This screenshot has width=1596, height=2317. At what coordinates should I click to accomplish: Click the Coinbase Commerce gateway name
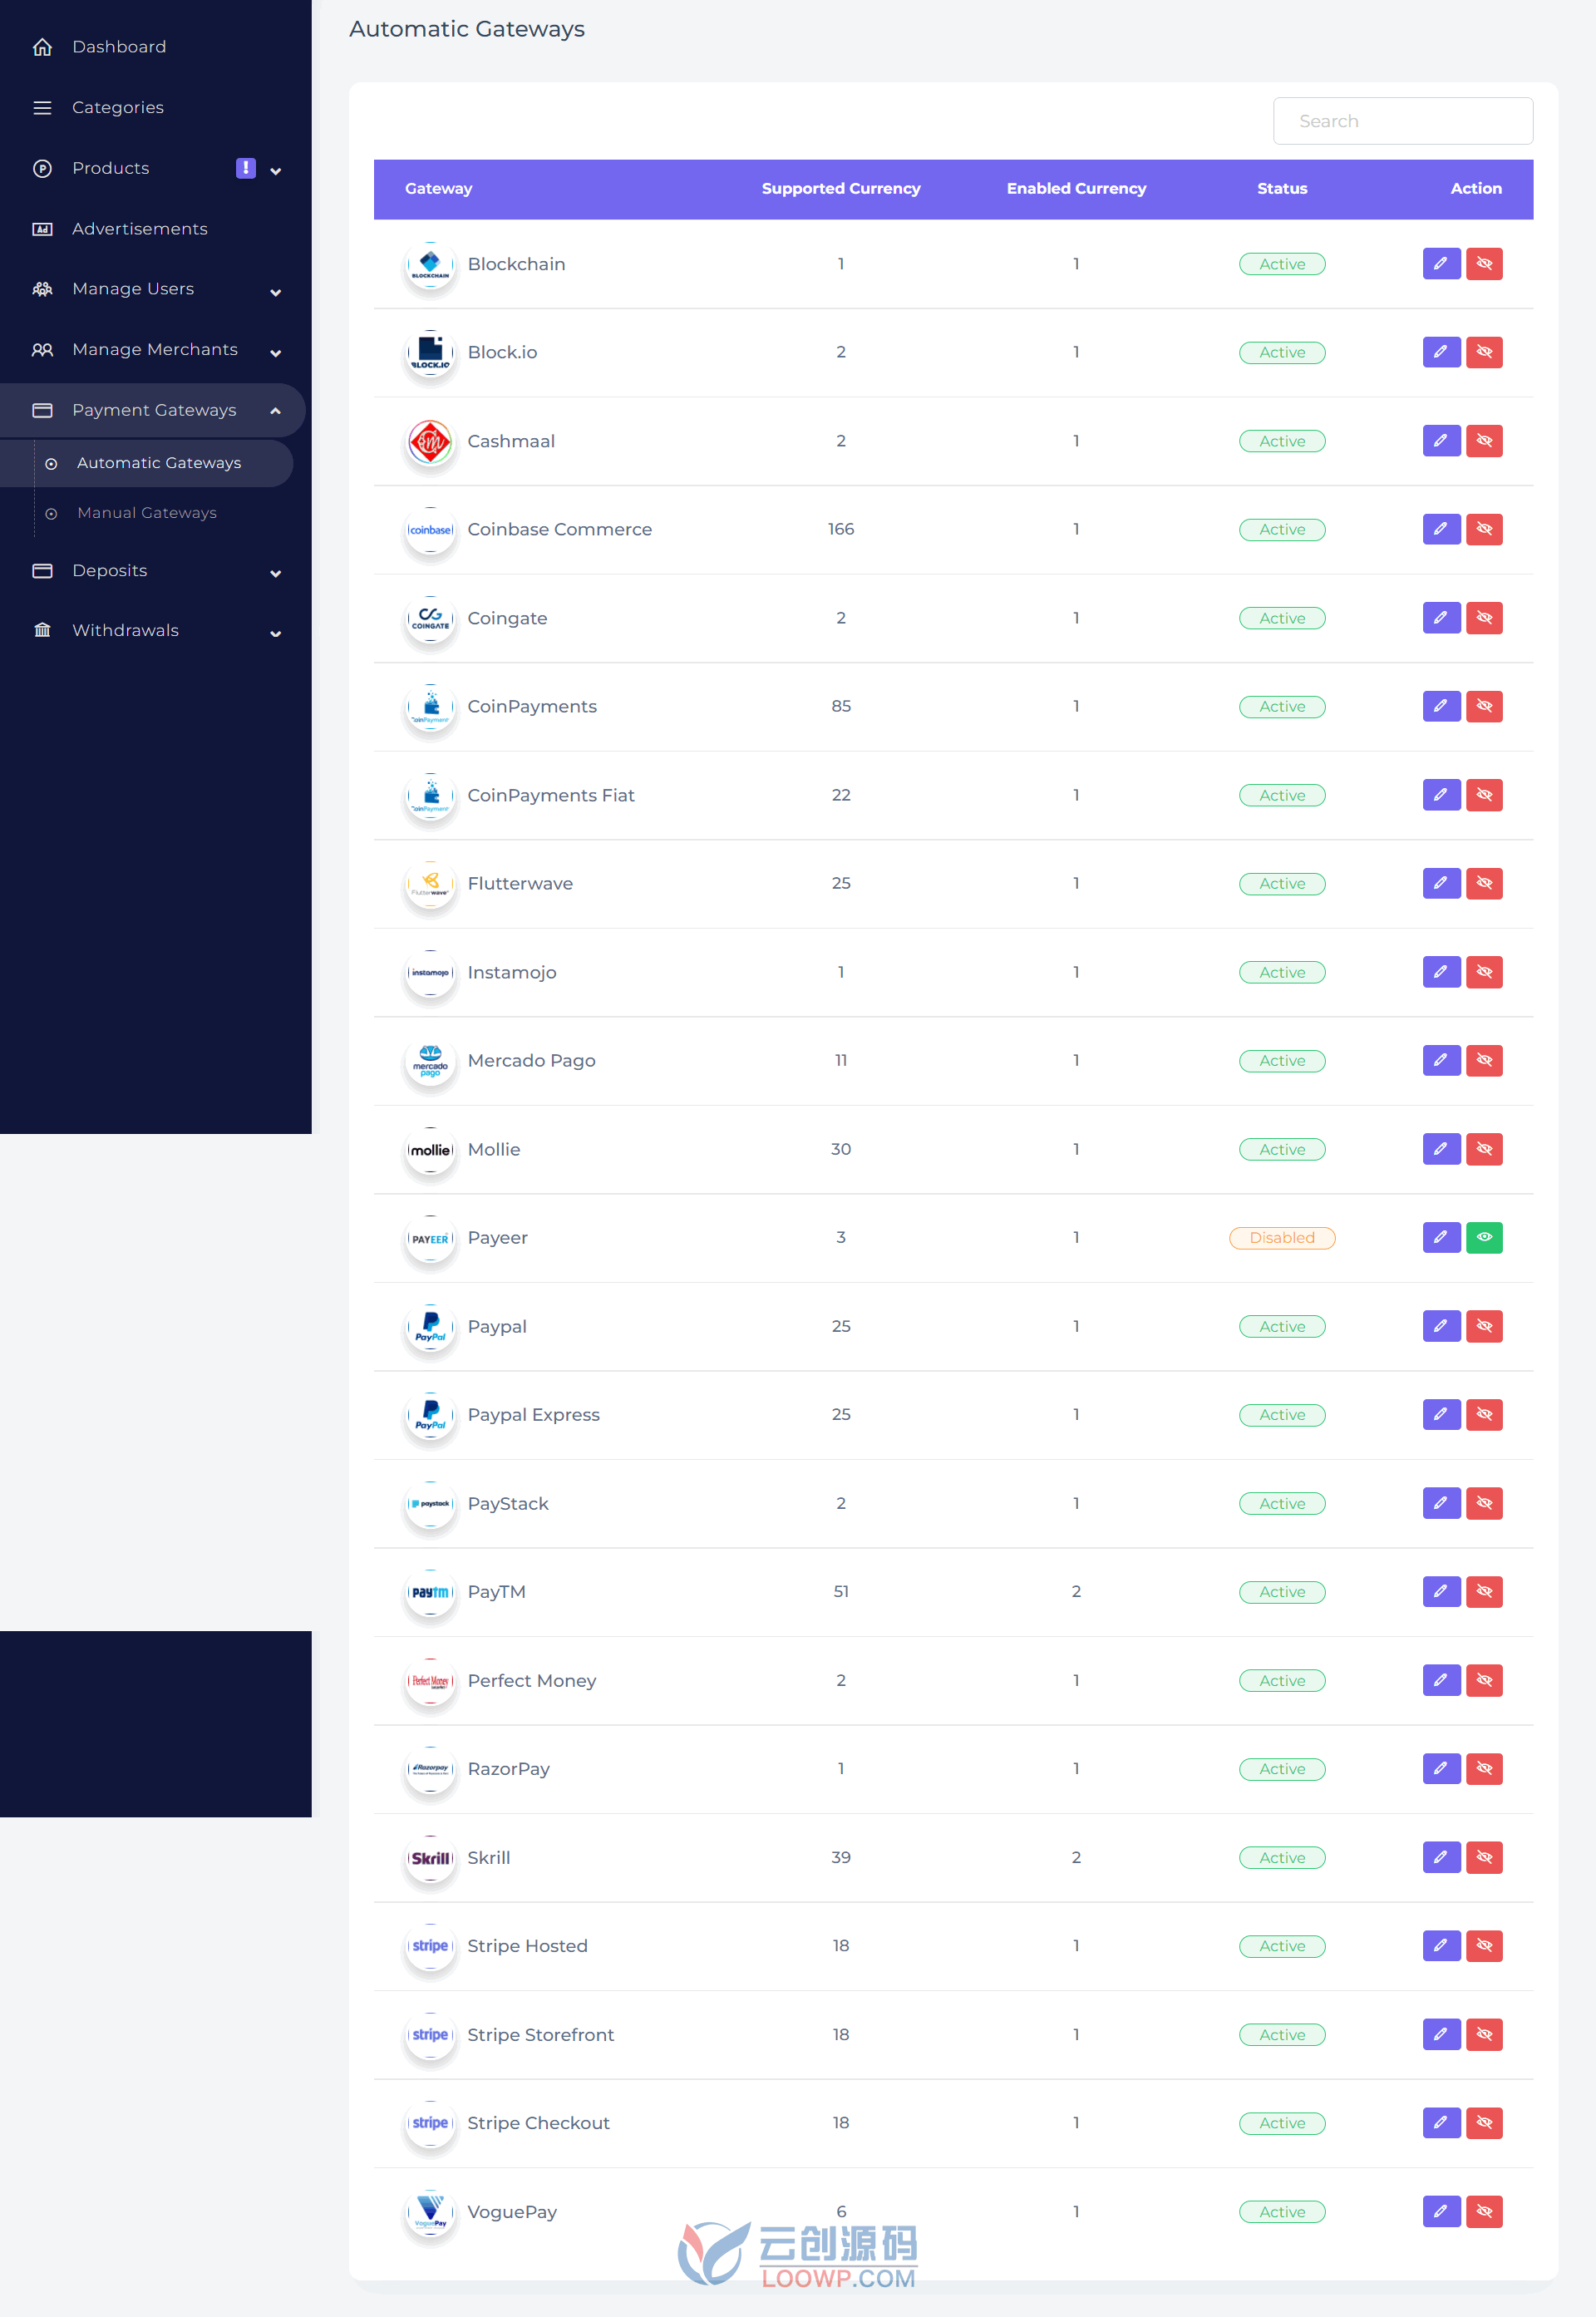[x=559, y=530]
